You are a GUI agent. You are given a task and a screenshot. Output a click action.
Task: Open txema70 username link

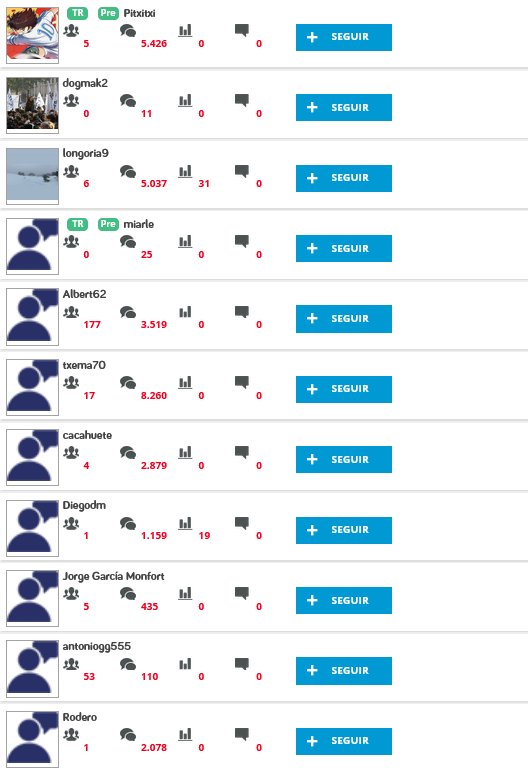click(x=84, y=365)
